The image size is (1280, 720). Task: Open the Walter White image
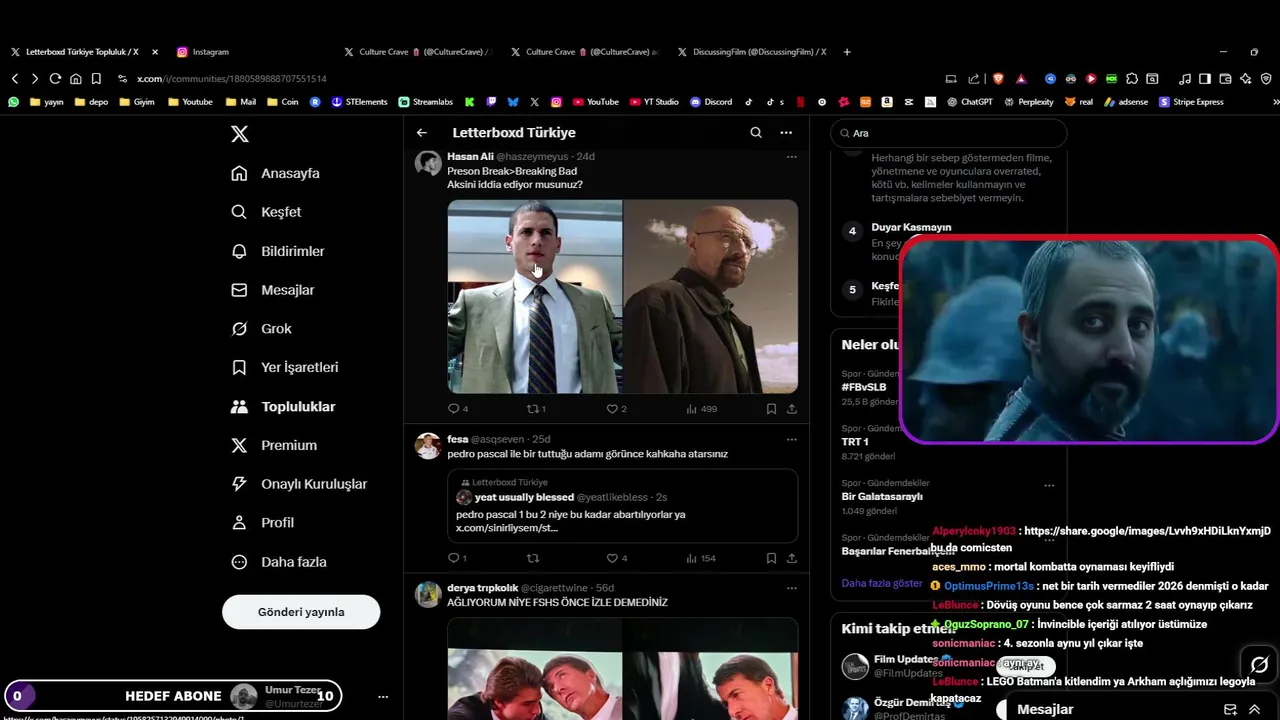point(711,296)
